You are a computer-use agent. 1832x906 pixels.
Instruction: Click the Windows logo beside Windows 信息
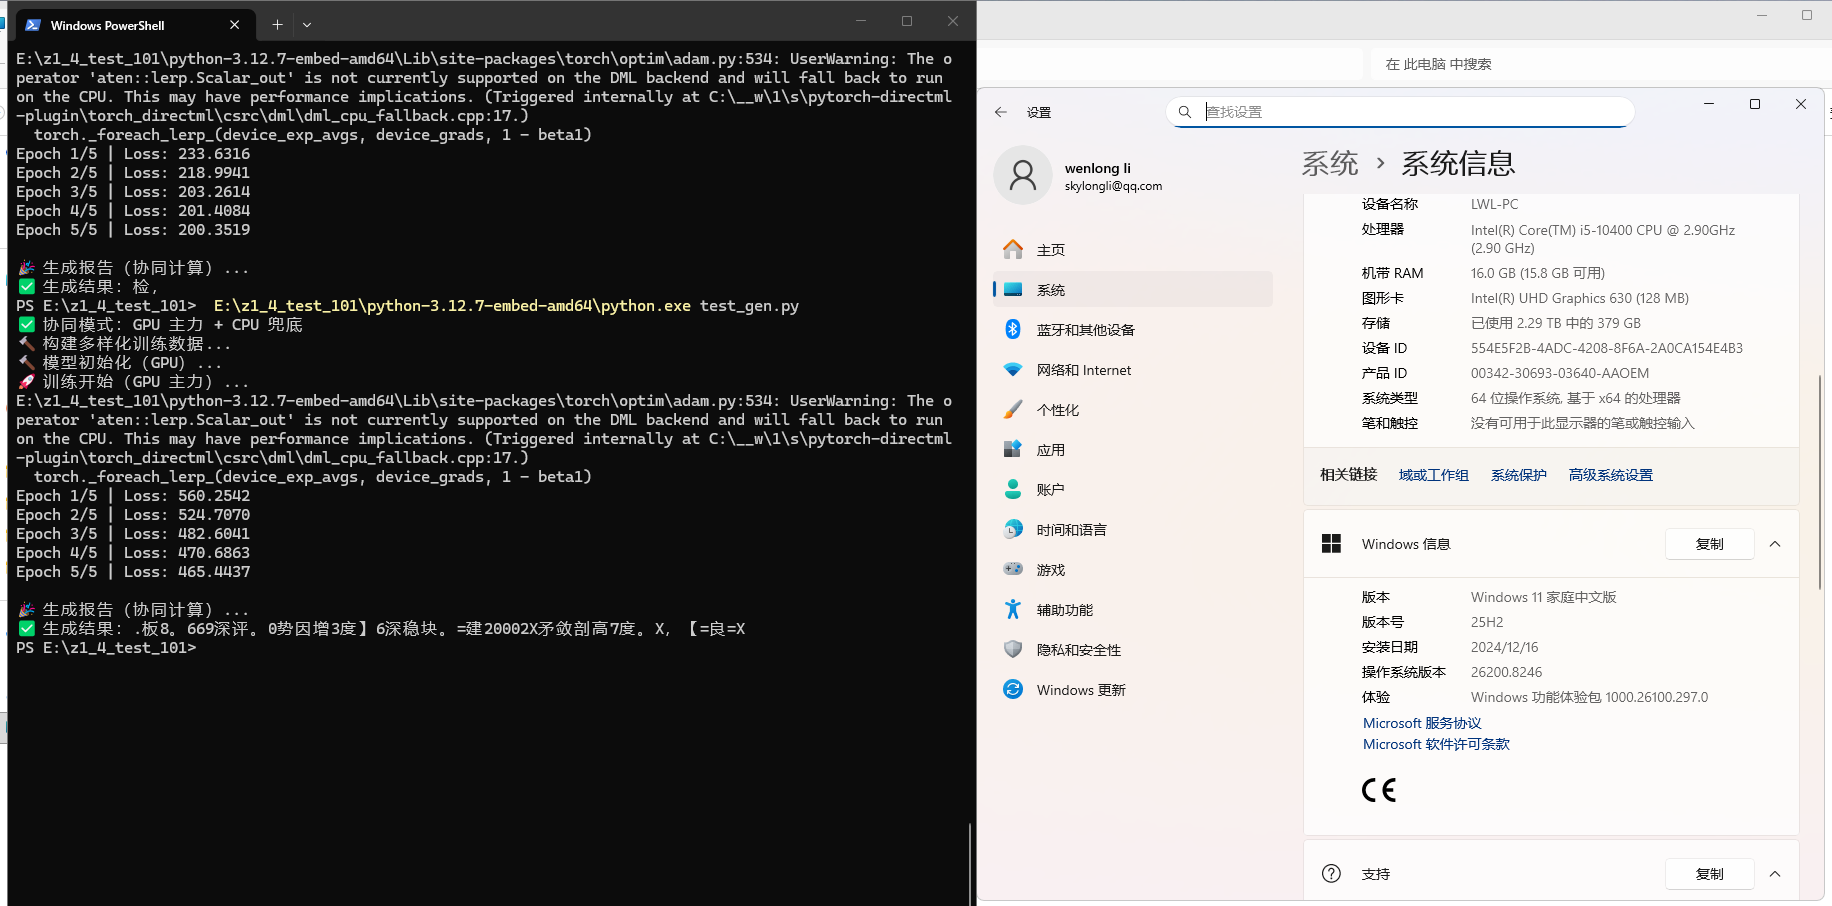[x=1331, y=543]
